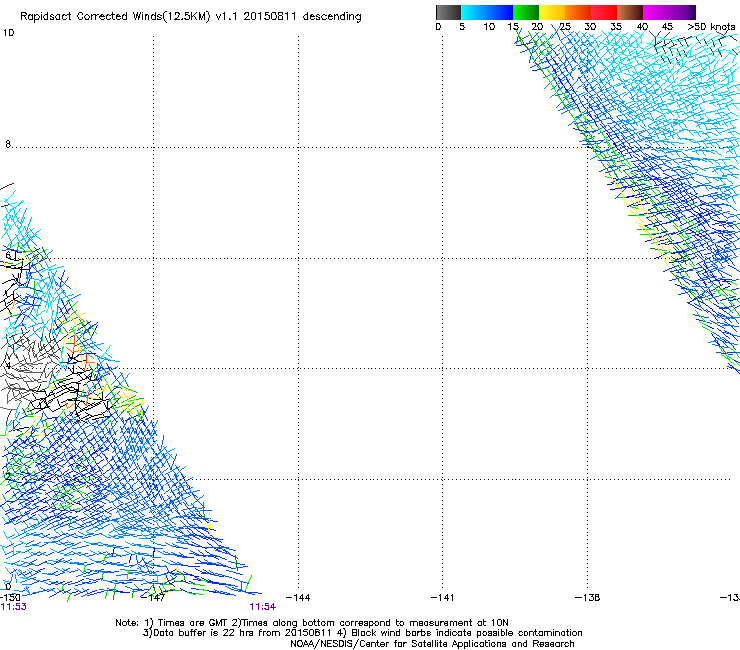This screenshot has width=740, height=650.
Task: Click the purple 11:53 time label
Action: tap(14, 607)
